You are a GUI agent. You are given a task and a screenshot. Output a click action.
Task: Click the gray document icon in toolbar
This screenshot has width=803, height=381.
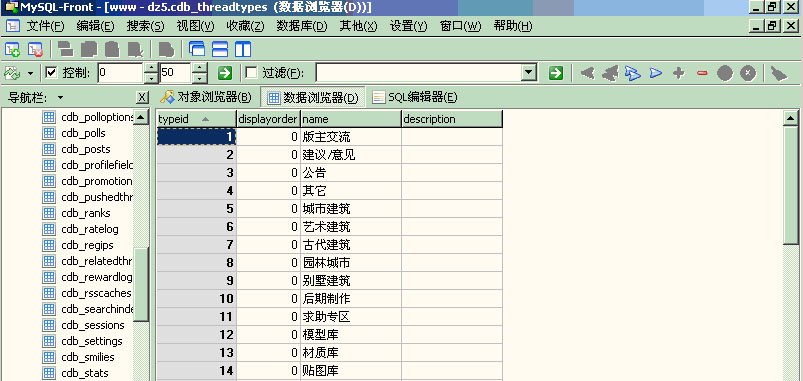tap(166, 49)
